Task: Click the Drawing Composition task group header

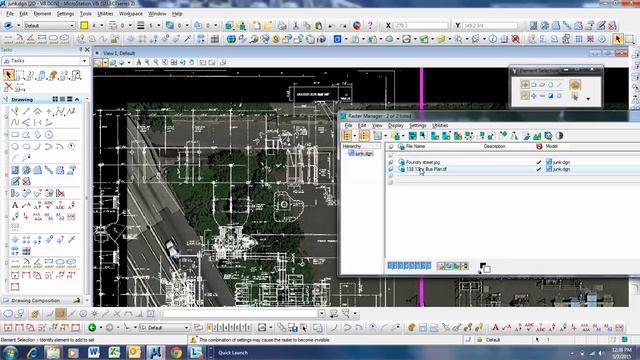Action: click(42, 301)
